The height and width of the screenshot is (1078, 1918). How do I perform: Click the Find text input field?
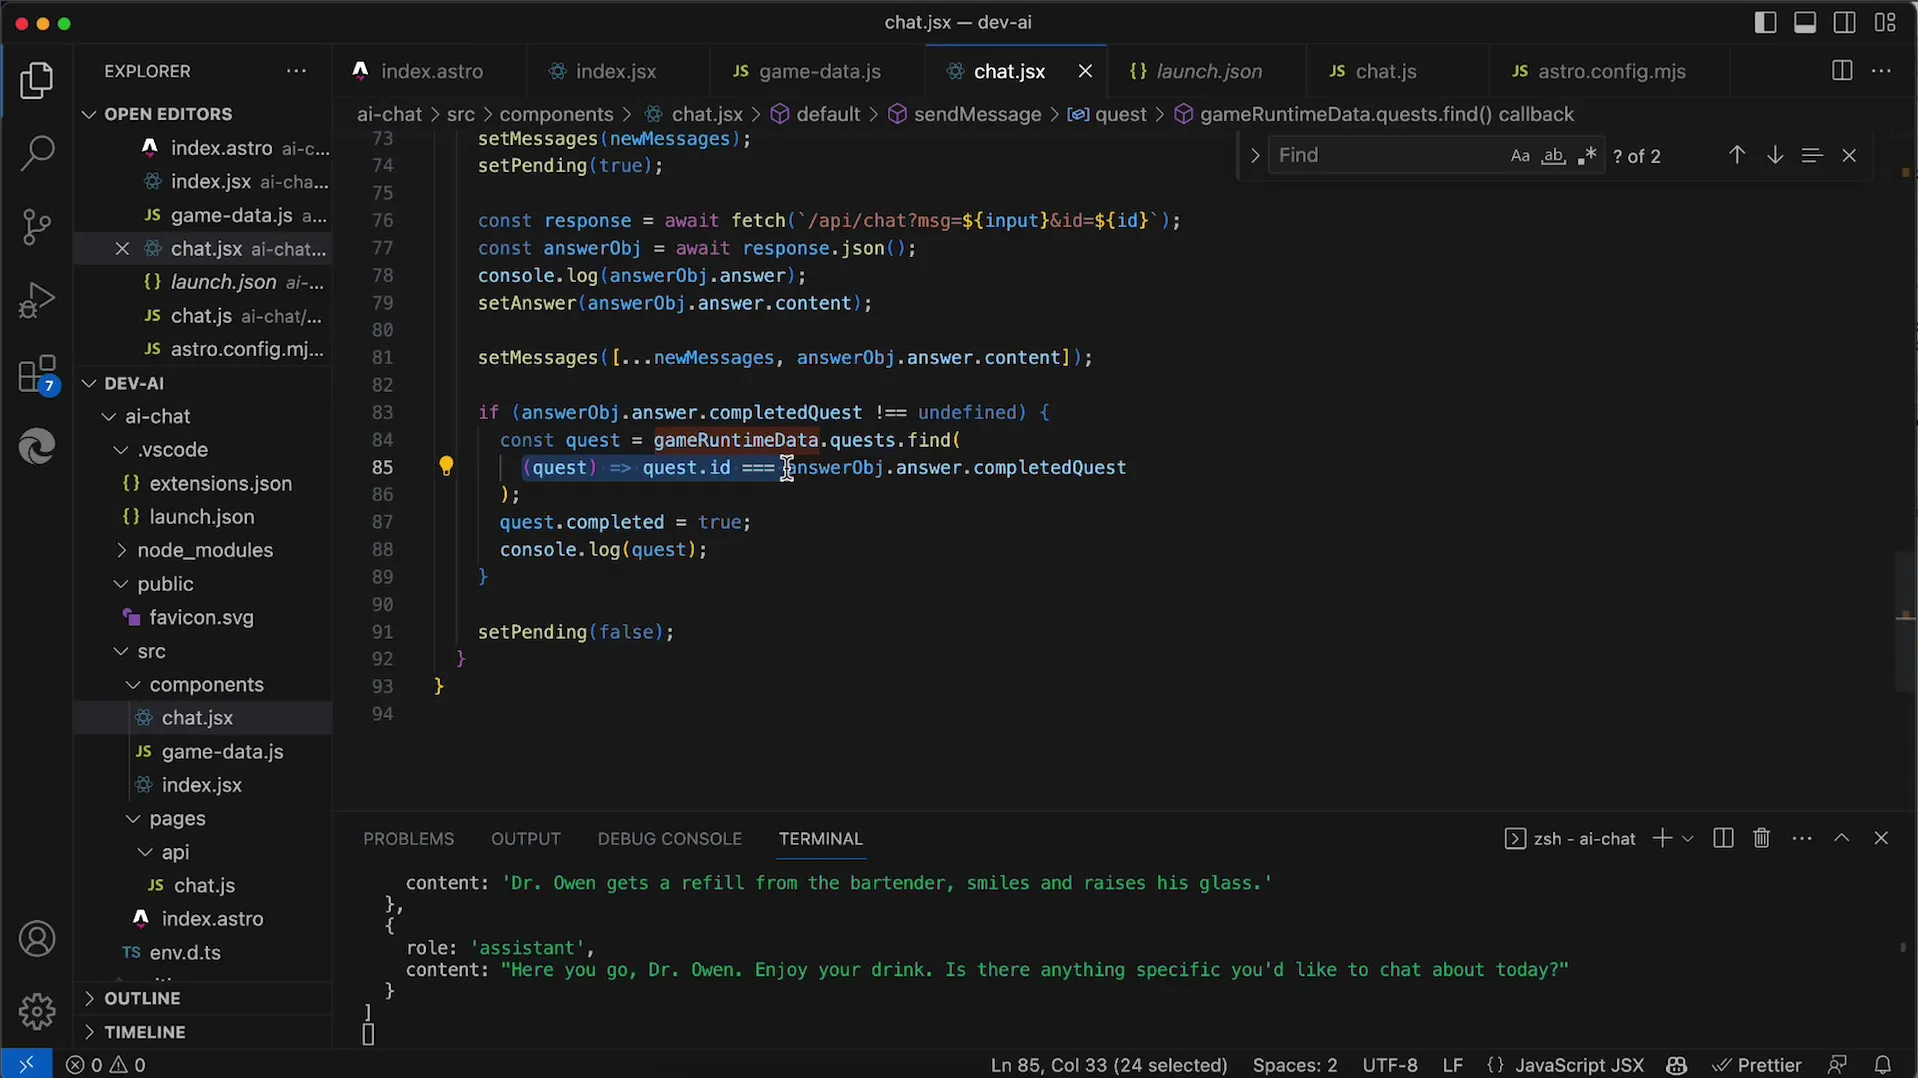pos(1388,155)
